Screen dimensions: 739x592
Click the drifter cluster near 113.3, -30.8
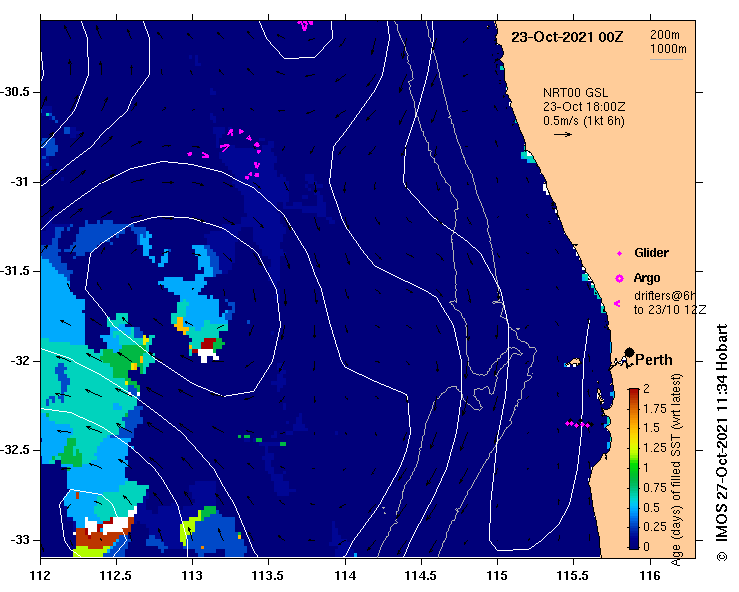tap(242, 153)
